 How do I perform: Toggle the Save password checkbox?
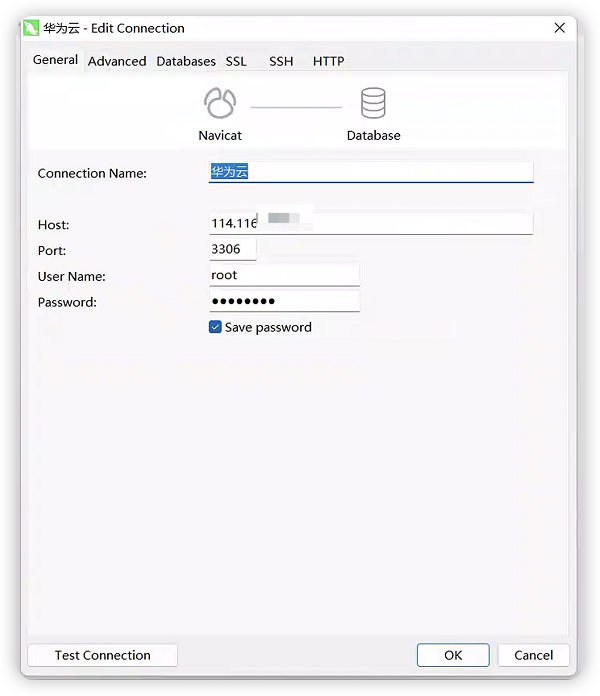(x=215, y=327)
